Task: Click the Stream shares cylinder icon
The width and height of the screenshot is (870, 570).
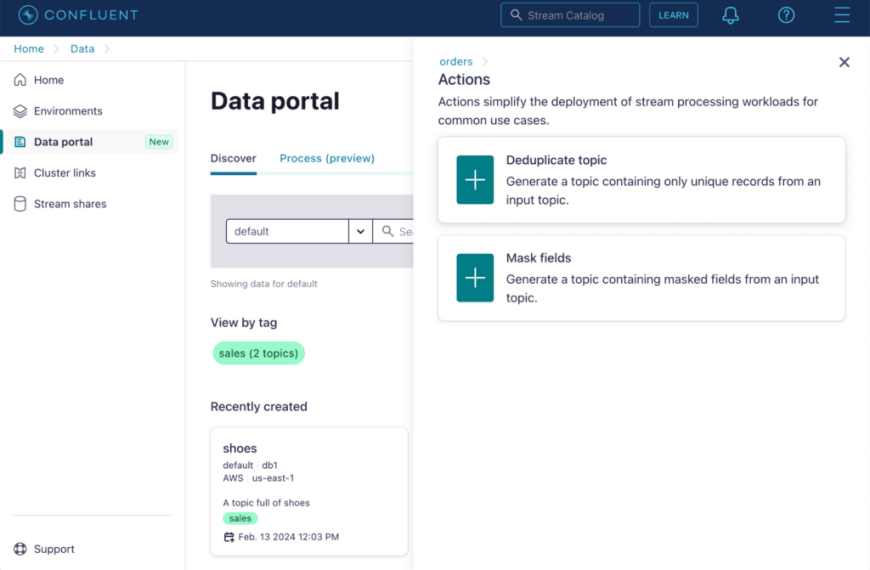Action: click(20, 204)
